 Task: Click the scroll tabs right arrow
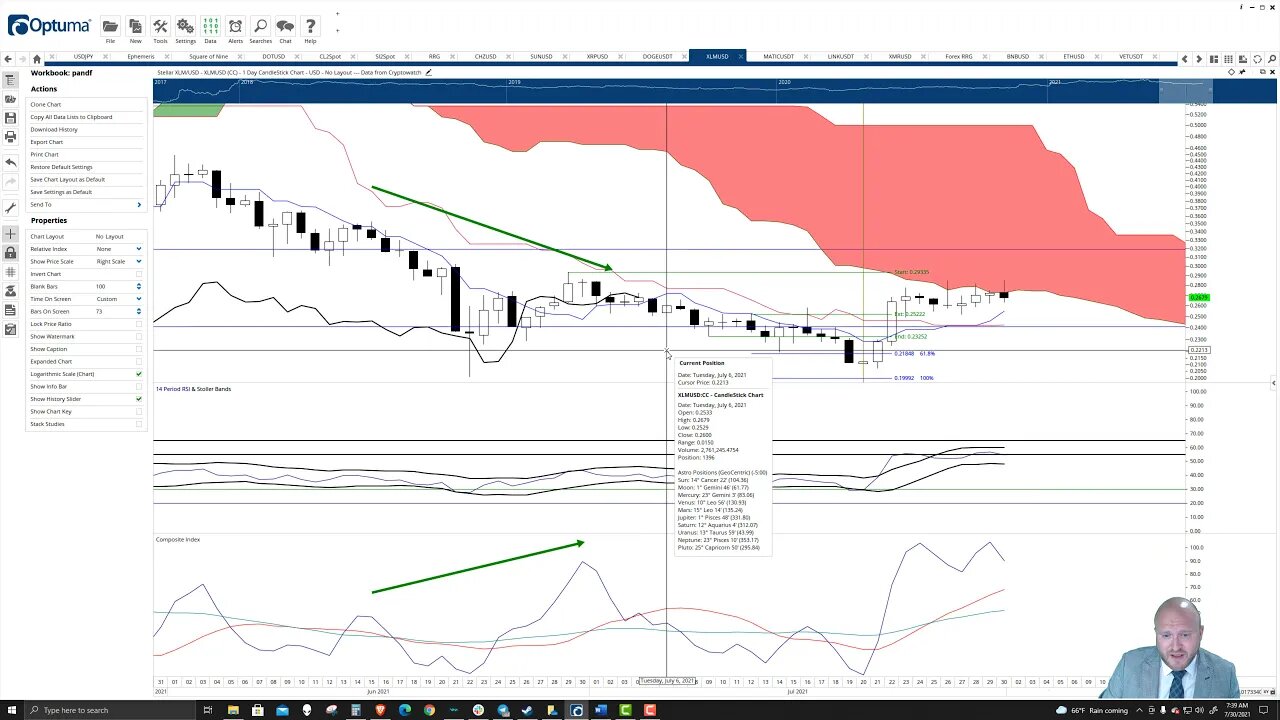[1199, 59]
